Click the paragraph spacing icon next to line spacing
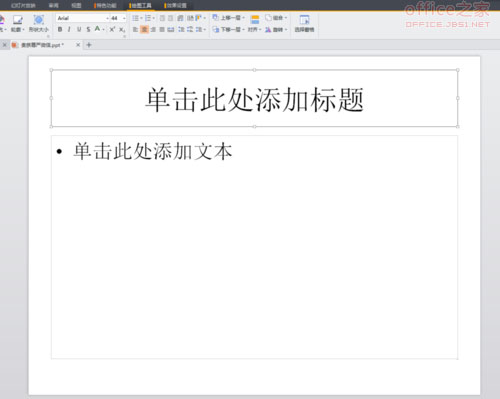The height and width of the screenshot is (399, 500). 190,30
